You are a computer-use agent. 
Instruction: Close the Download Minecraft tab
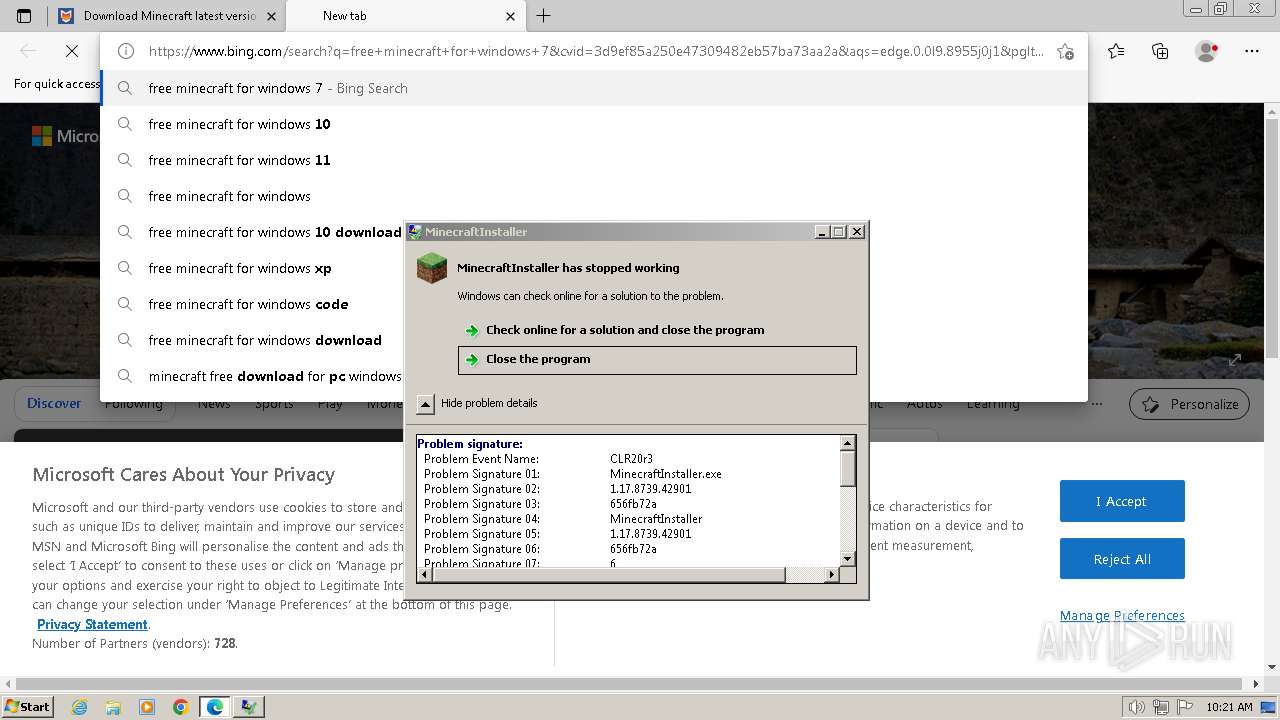point(272,16)
